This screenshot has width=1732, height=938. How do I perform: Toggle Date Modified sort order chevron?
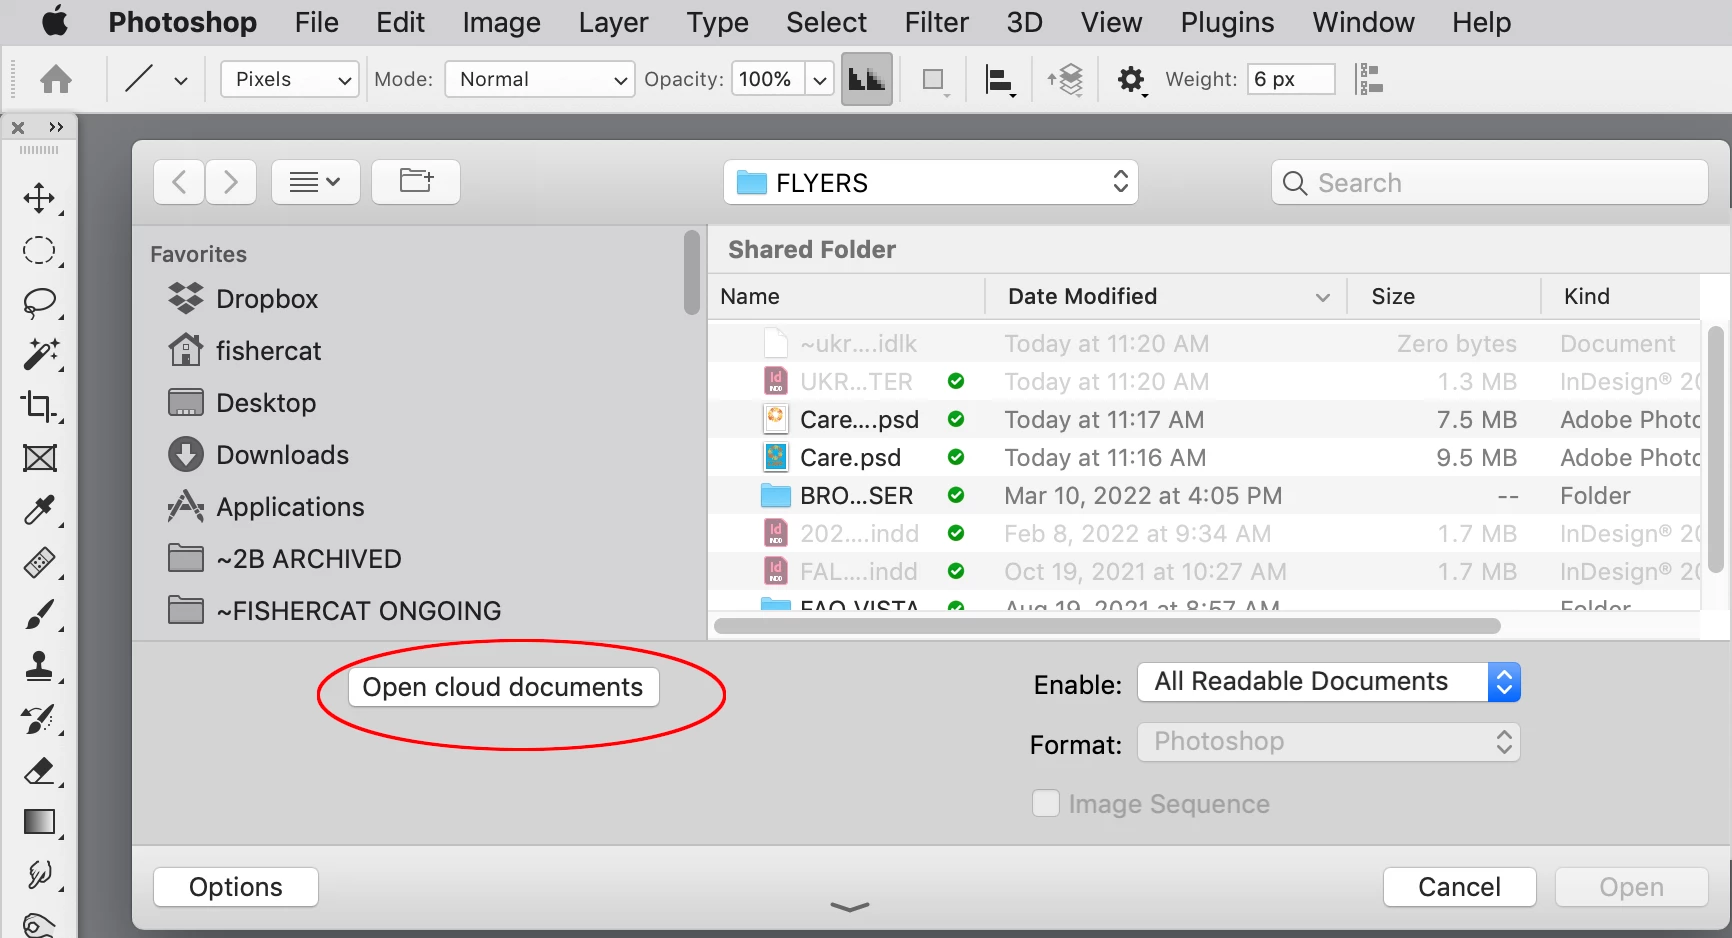tap(1323, 297)
